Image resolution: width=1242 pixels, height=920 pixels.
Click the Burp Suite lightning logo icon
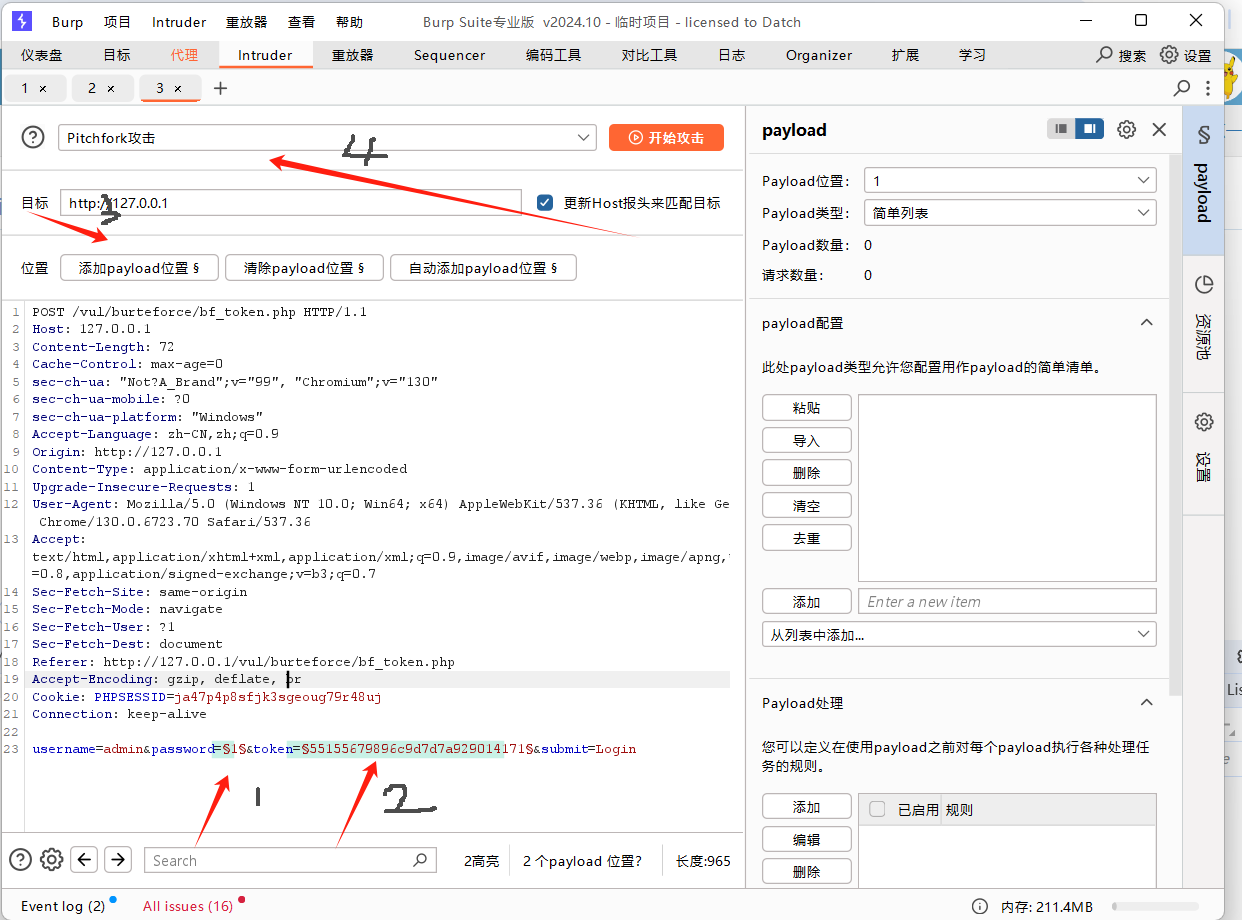coord(22,21)
